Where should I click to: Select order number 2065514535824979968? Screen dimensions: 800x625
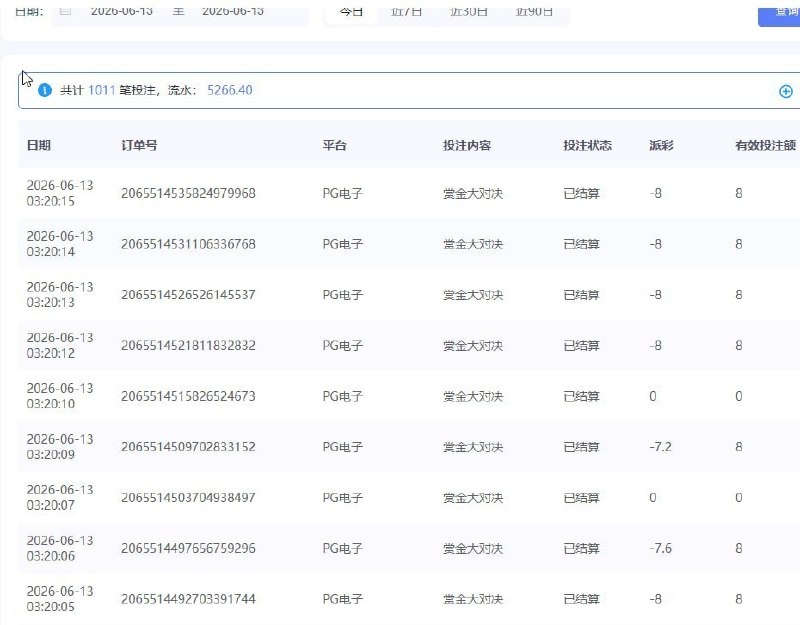188,193
